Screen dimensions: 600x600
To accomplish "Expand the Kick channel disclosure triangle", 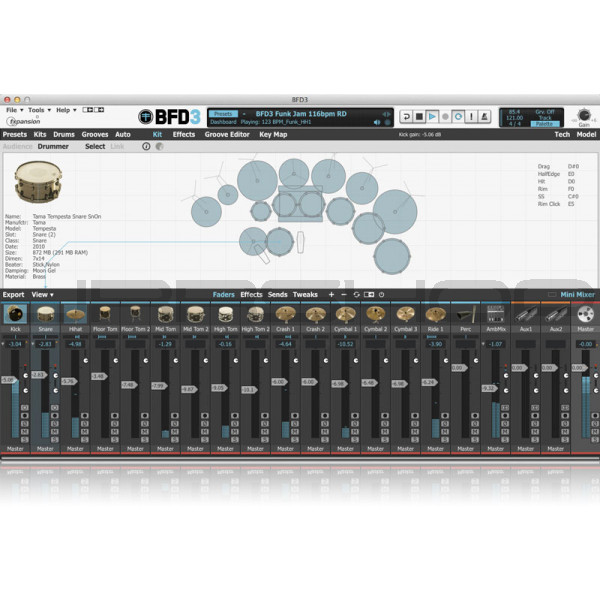I will pos(3,344).
